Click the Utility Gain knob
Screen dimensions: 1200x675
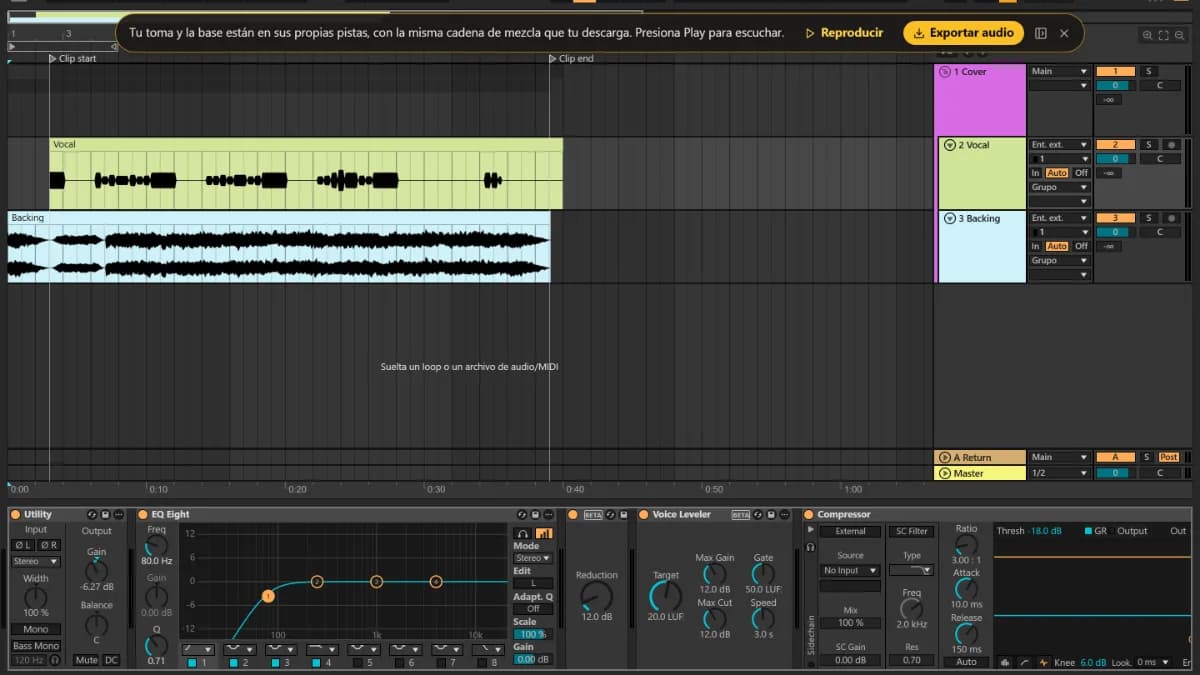tap(97, 570)
